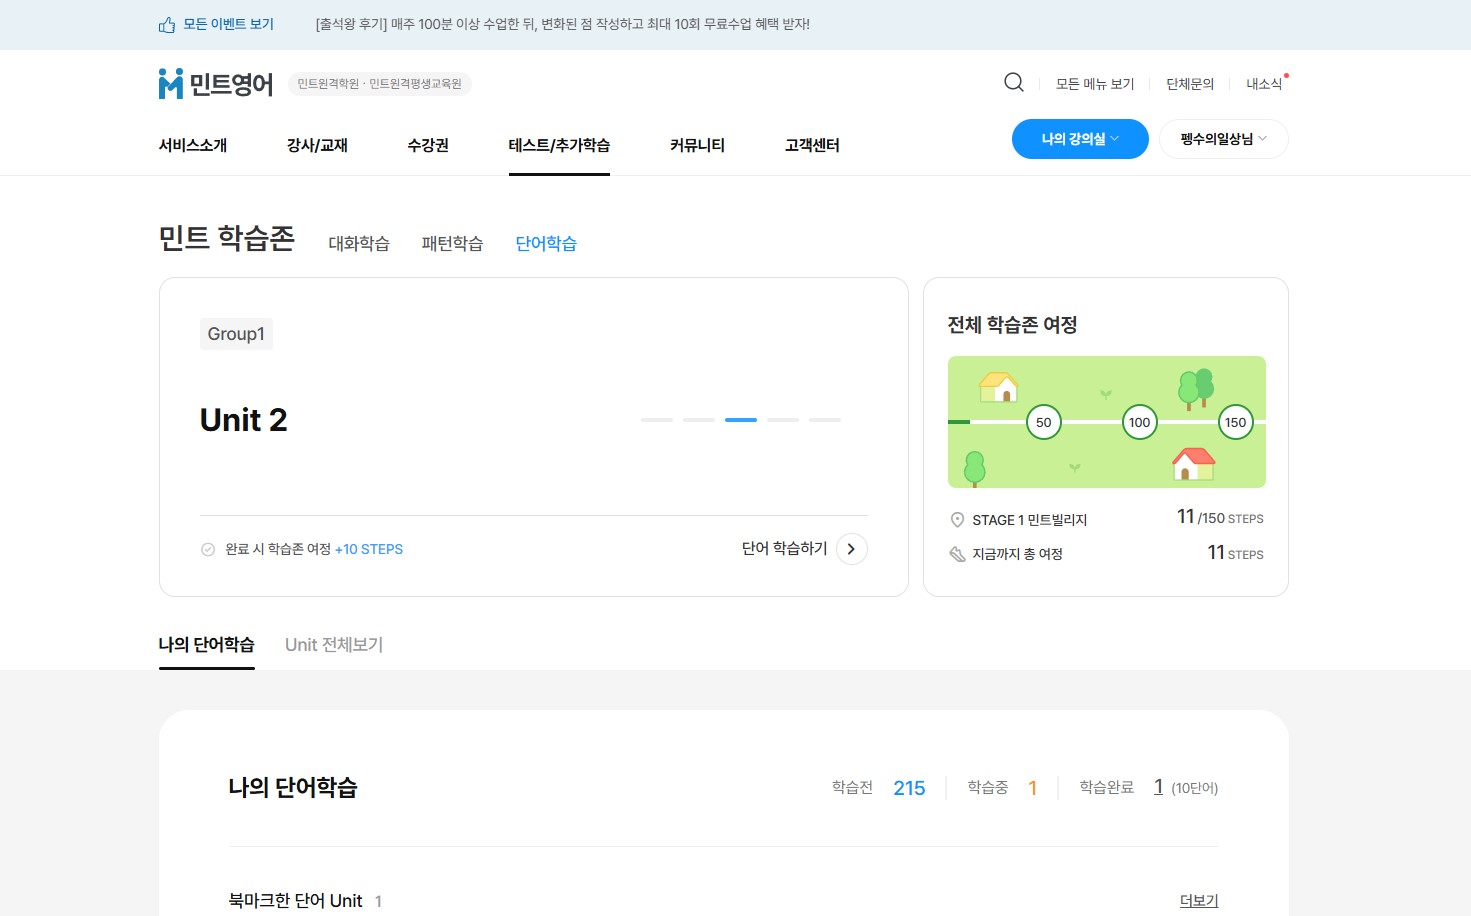1471x916 pixels.
Task: Click the 더보기 link
Action: click(1198, 900)
